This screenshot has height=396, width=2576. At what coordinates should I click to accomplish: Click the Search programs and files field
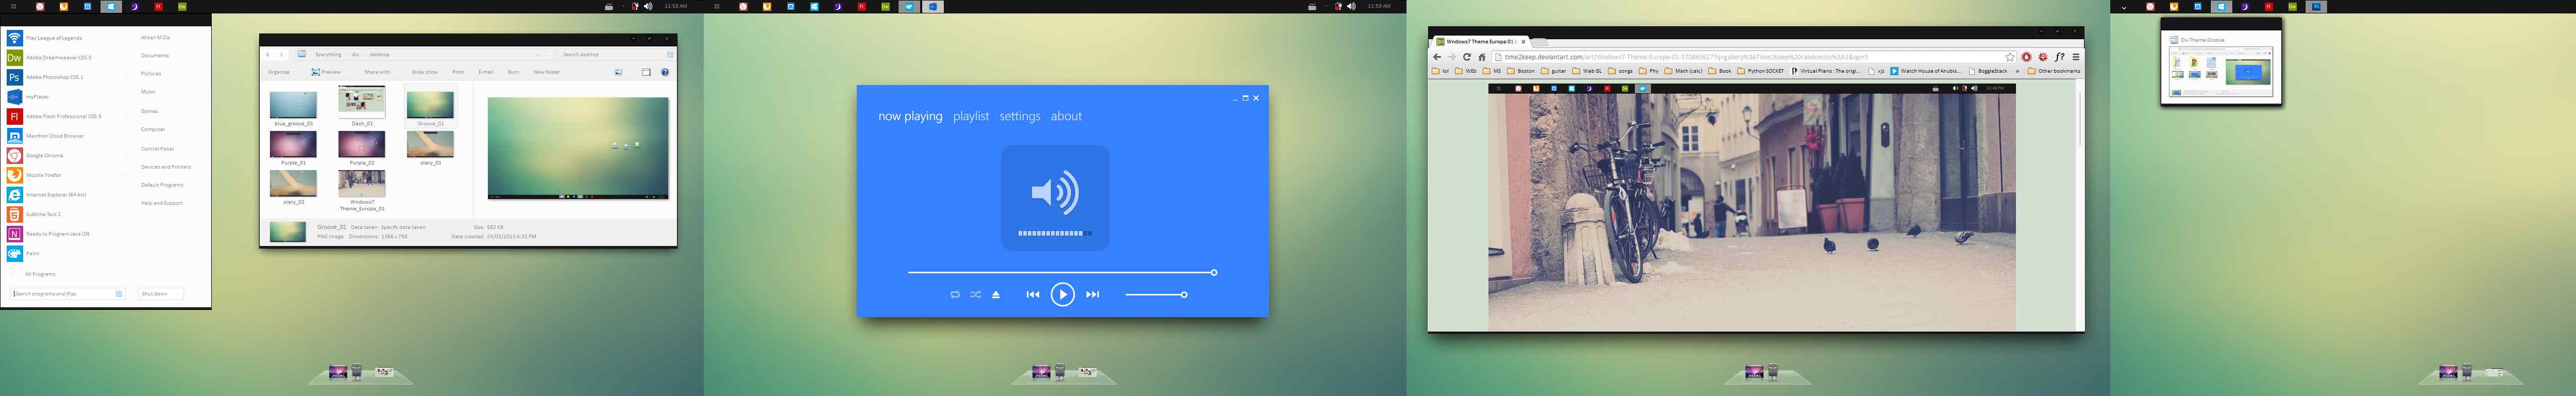[x=68, y=294]
